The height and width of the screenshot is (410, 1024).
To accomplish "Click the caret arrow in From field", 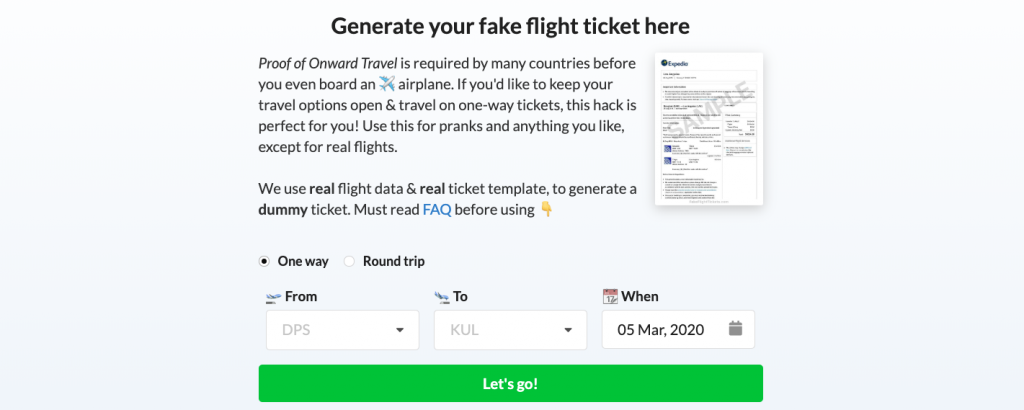I will [x=400, y=330].
